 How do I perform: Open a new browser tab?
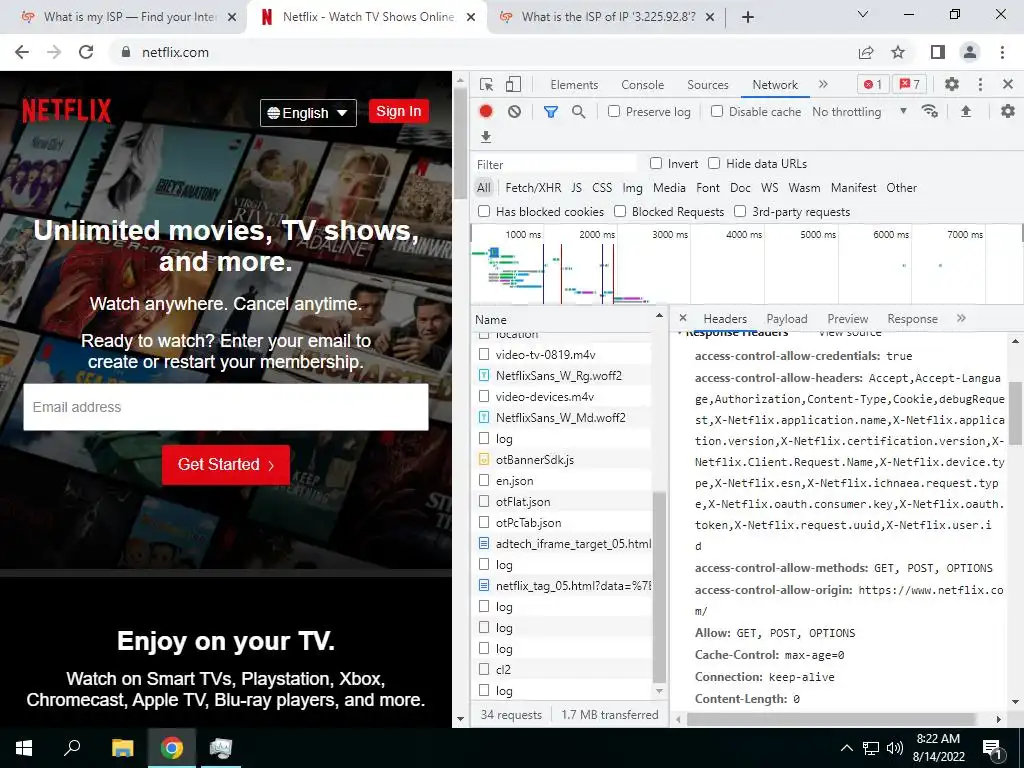pyautogui.click(x=748, y=17)
